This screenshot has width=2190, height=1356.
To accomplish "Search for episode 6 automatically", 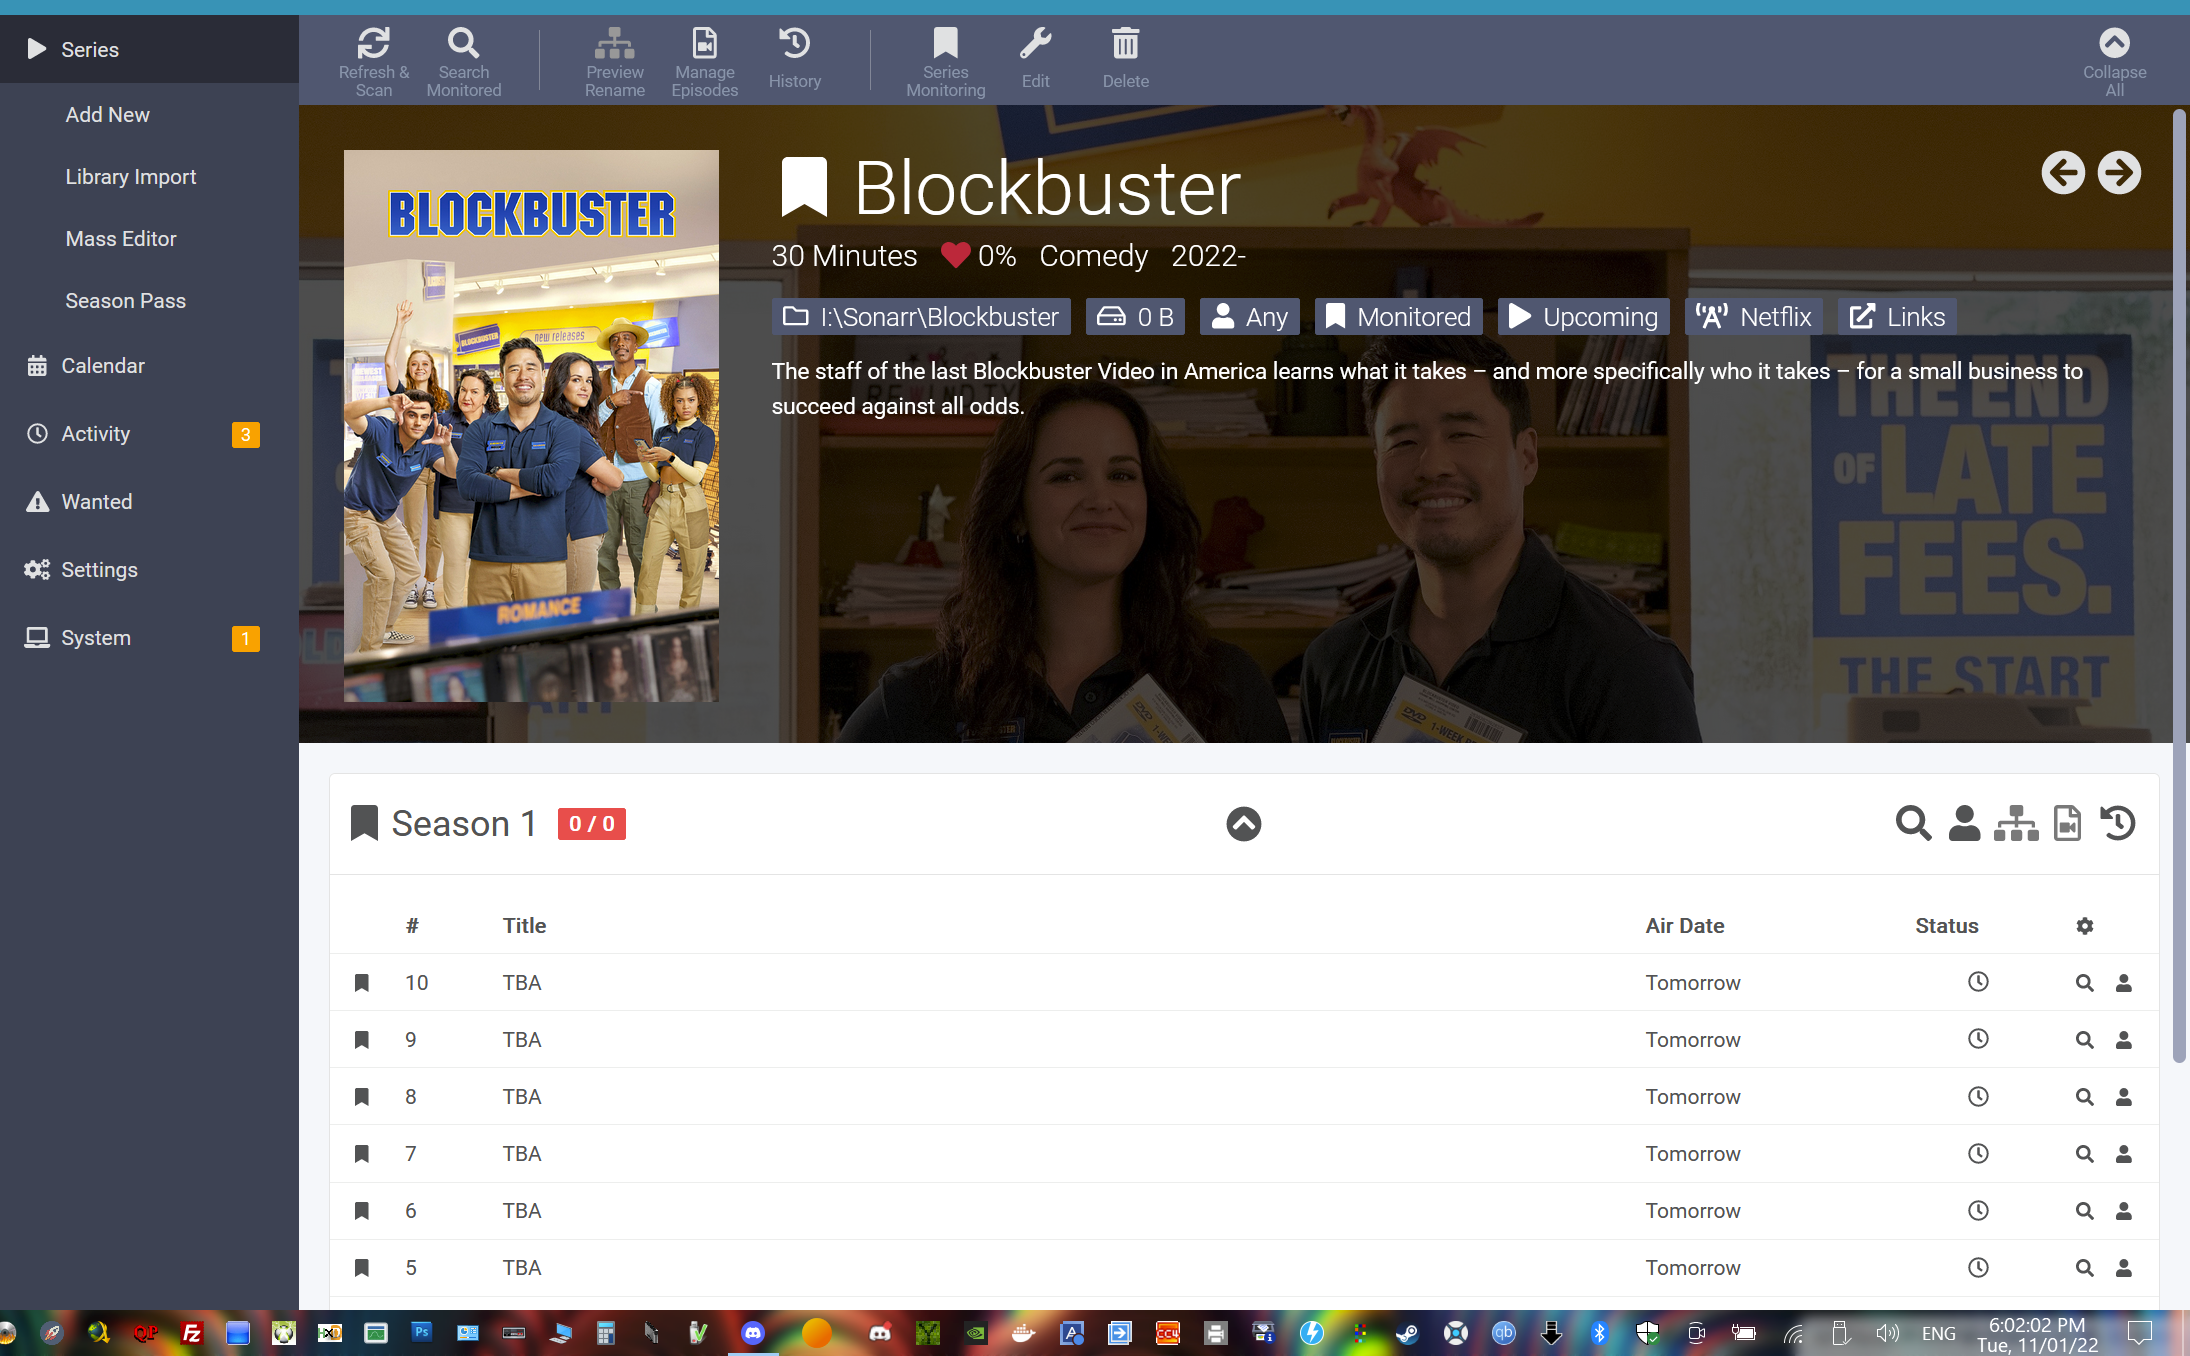I will 2084,1211.
